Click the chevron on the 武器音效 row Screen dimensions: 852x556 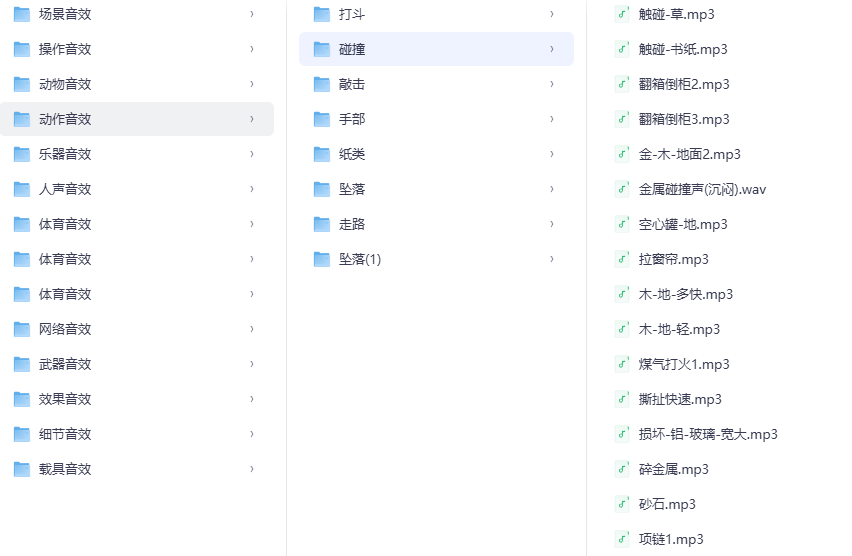point(251,364)
